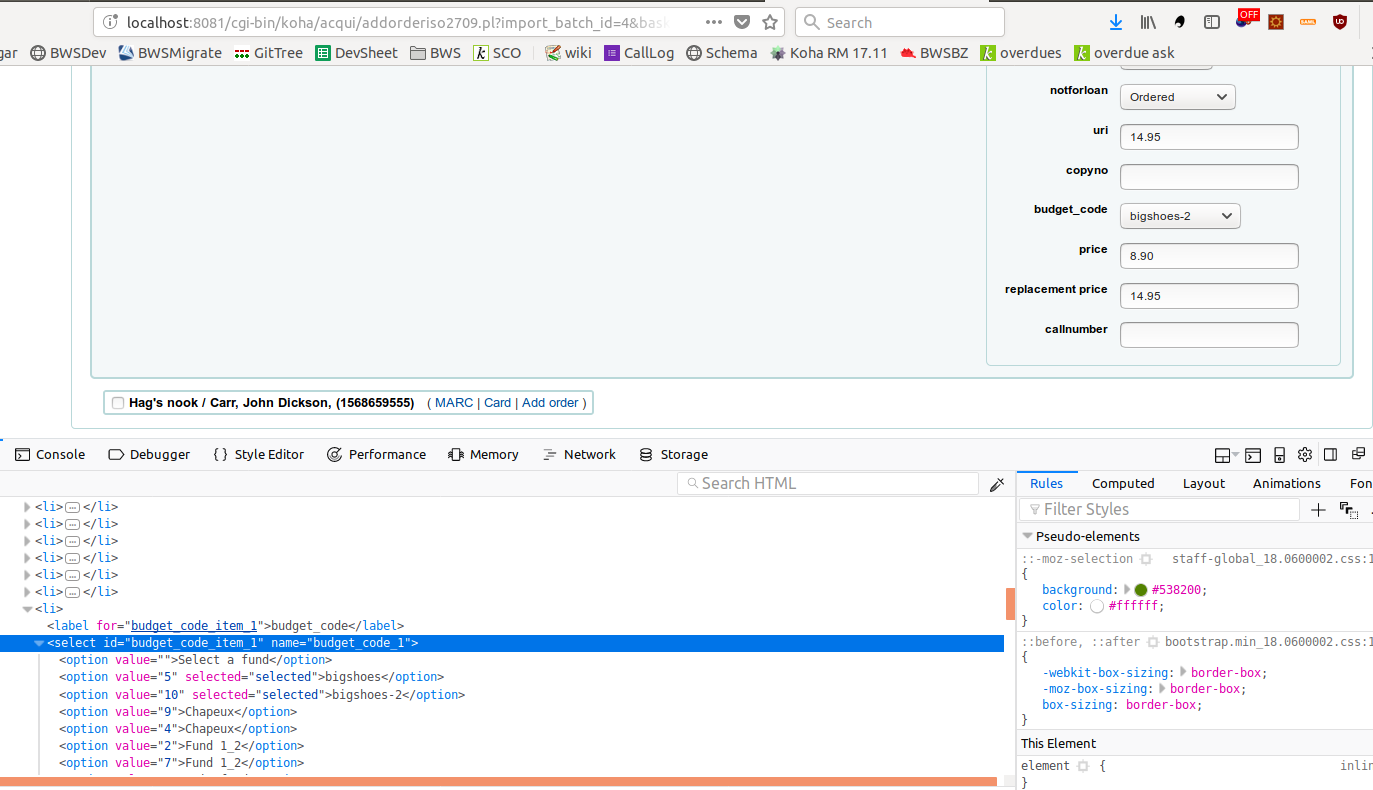
Task: Click the uBlock Origin shield icon
Action: pyautogui.click(x=1339, y=22)
